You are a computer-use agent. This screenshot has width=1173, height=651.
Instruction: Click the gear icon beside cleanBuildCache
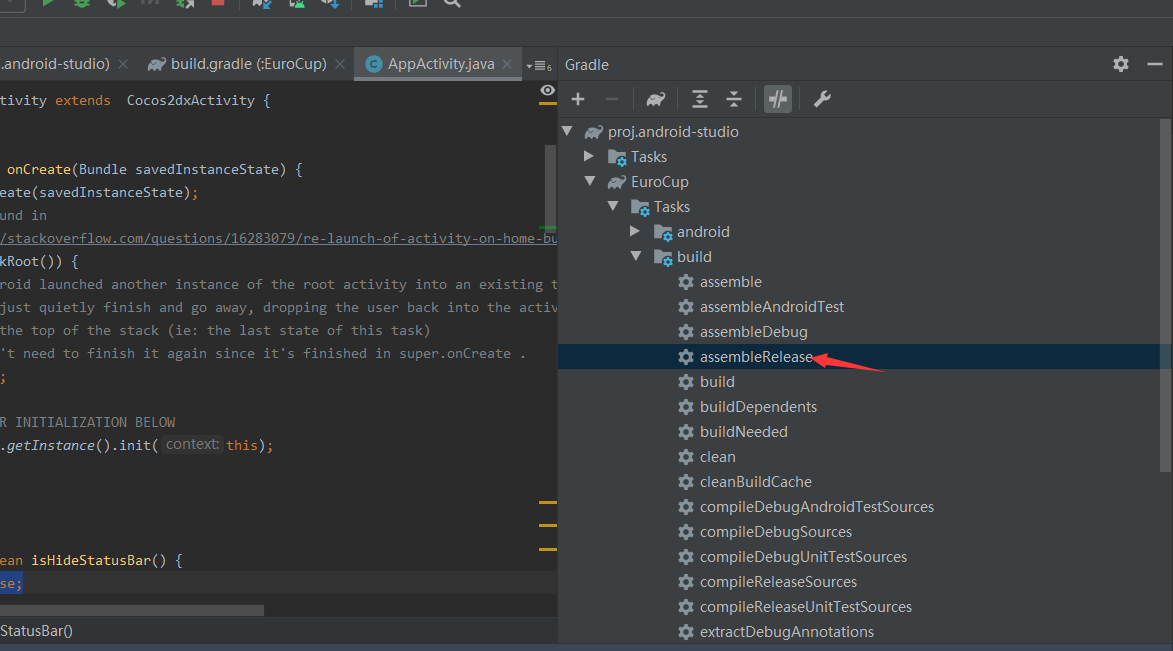tap(686, 482)
